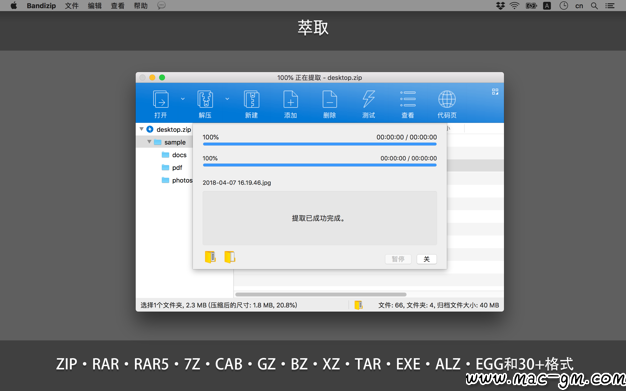Click the Extract (解压) toolbar icon
Screen dimensions: 626x391
pyautogui.click(x=205, y=103)
